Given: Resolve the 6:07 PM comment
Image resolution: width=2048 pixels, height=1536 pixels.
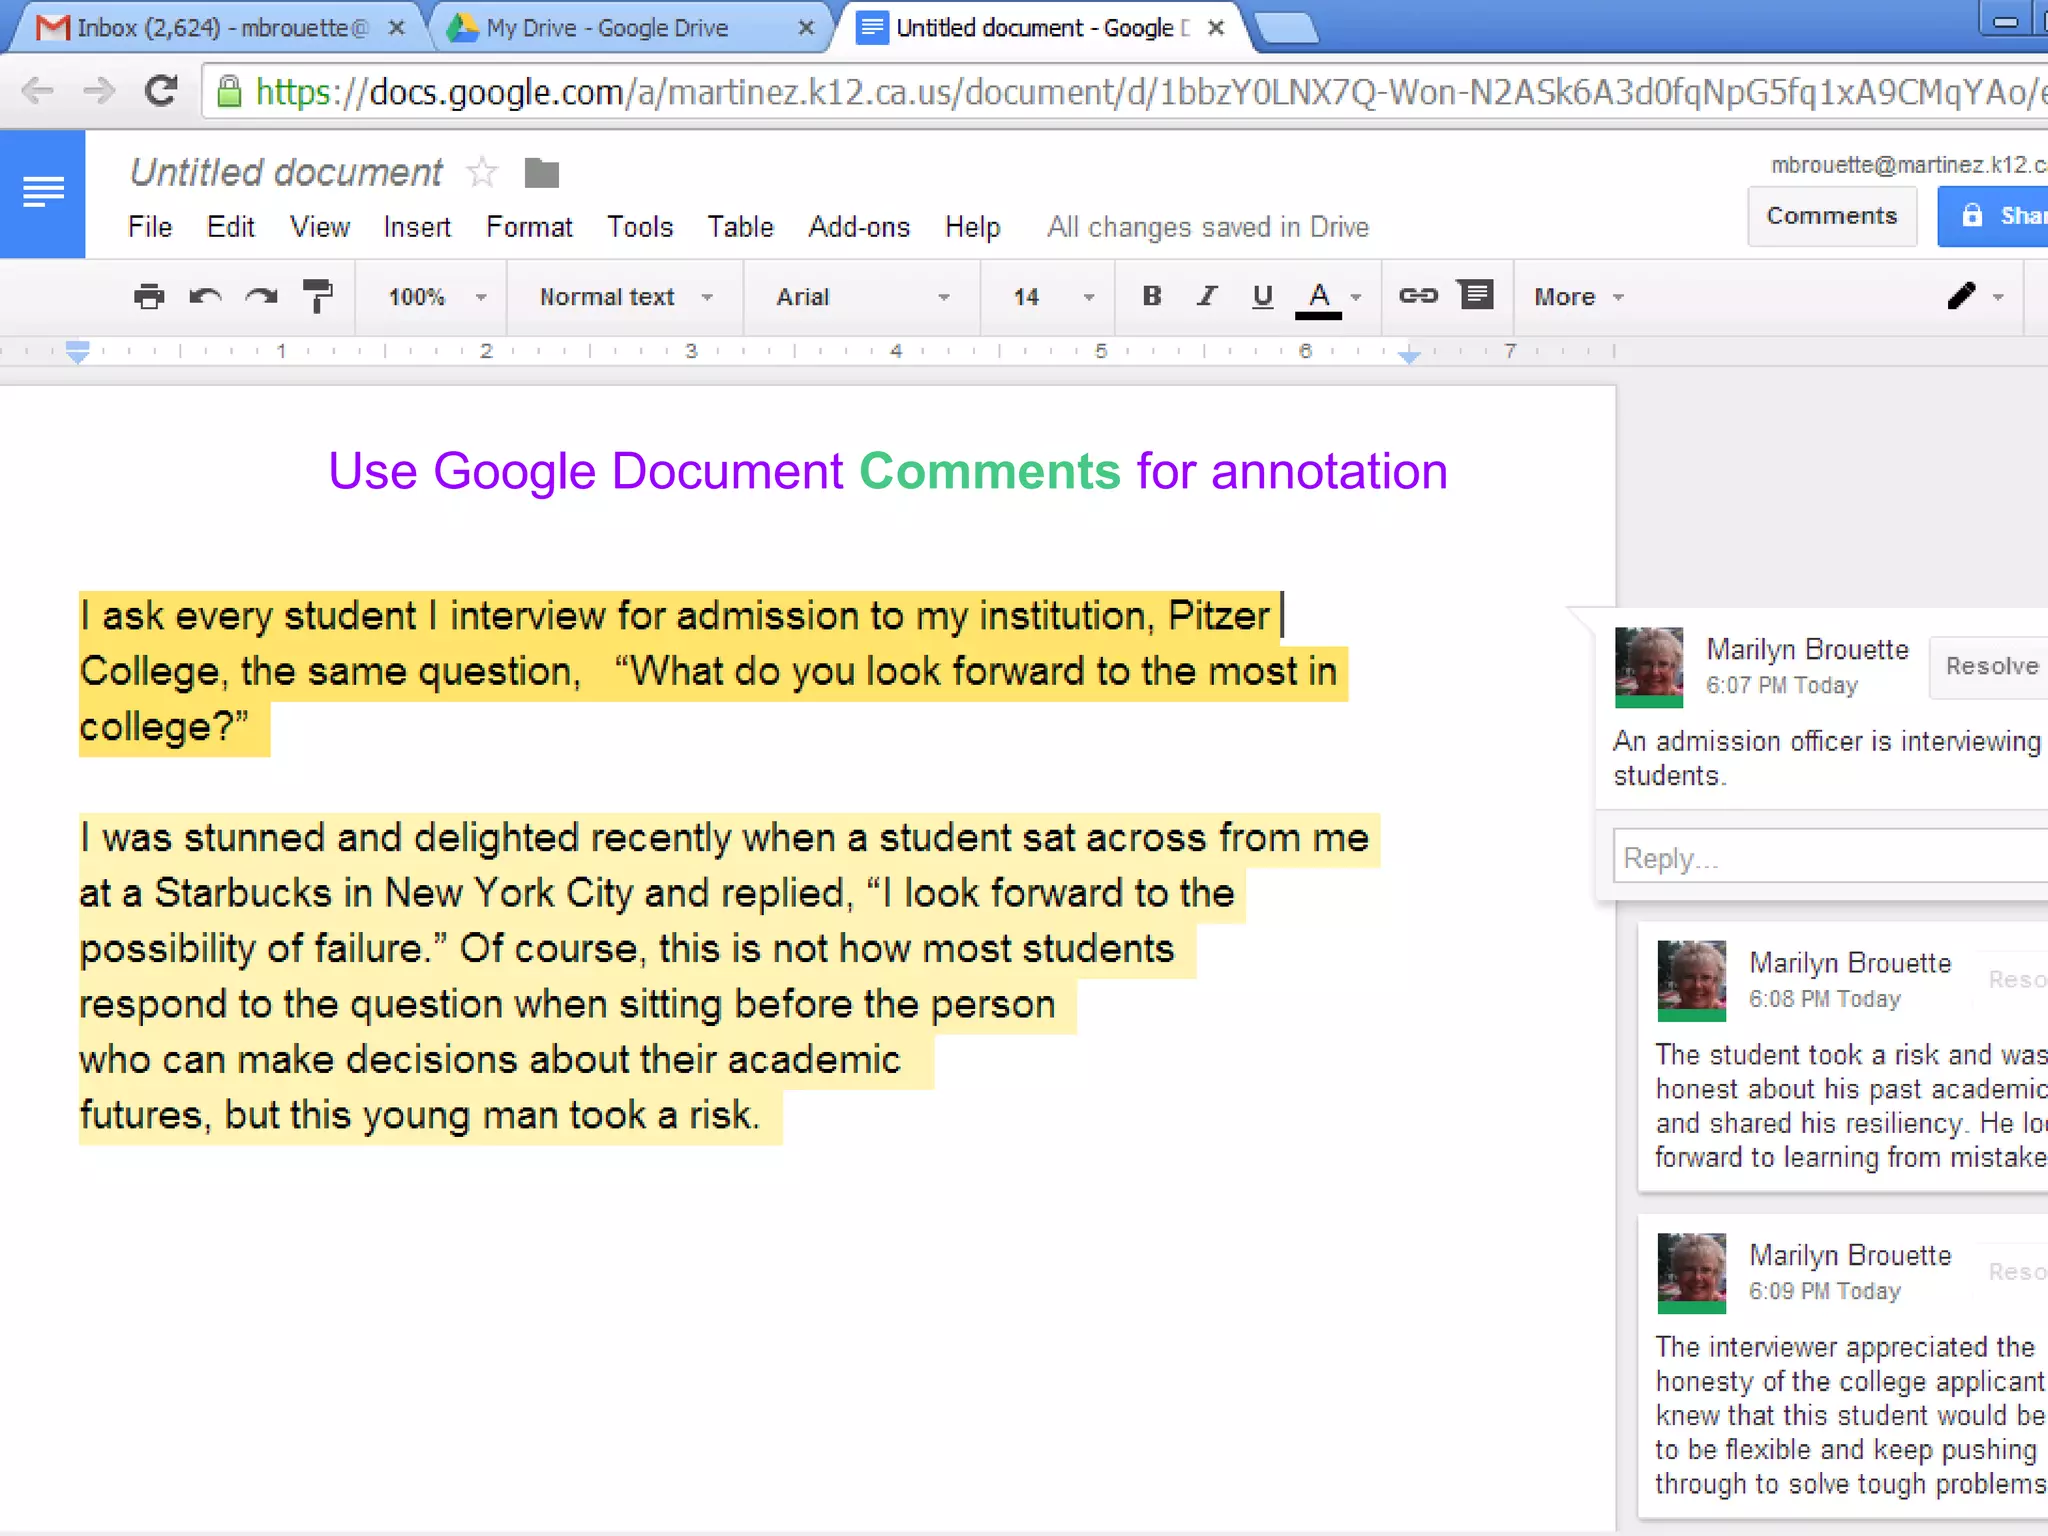Looking at the screenshot, I should pyautogui.click(x=1990, y=666).
